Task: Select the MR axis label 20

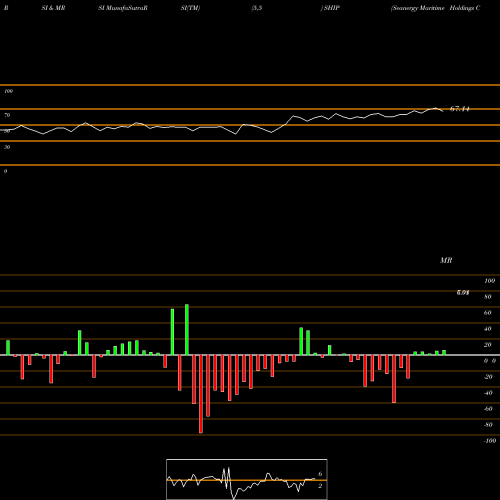Action: click(x=488, y=345)
